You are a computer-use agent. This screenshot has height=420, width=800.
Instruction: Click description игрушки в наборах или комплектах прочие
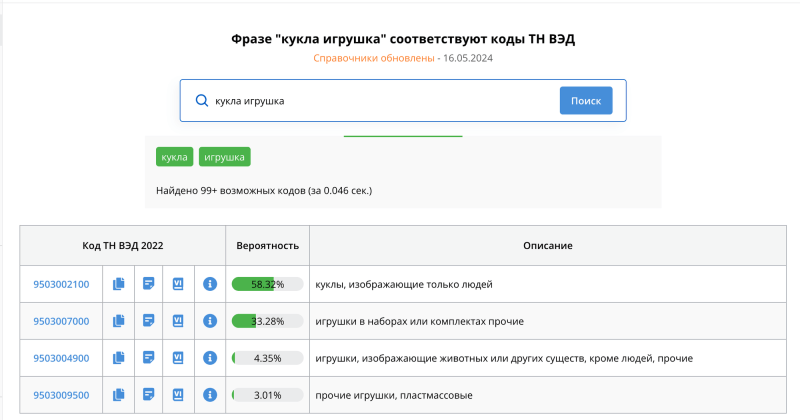pos(419,322)
